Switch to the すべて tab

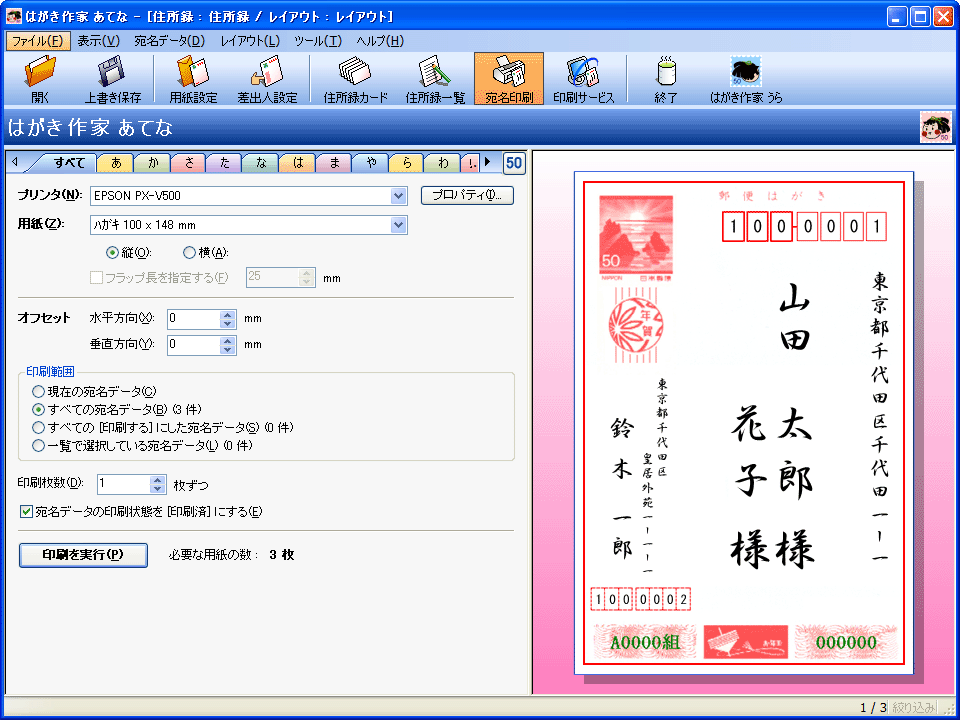click(69, 163)
